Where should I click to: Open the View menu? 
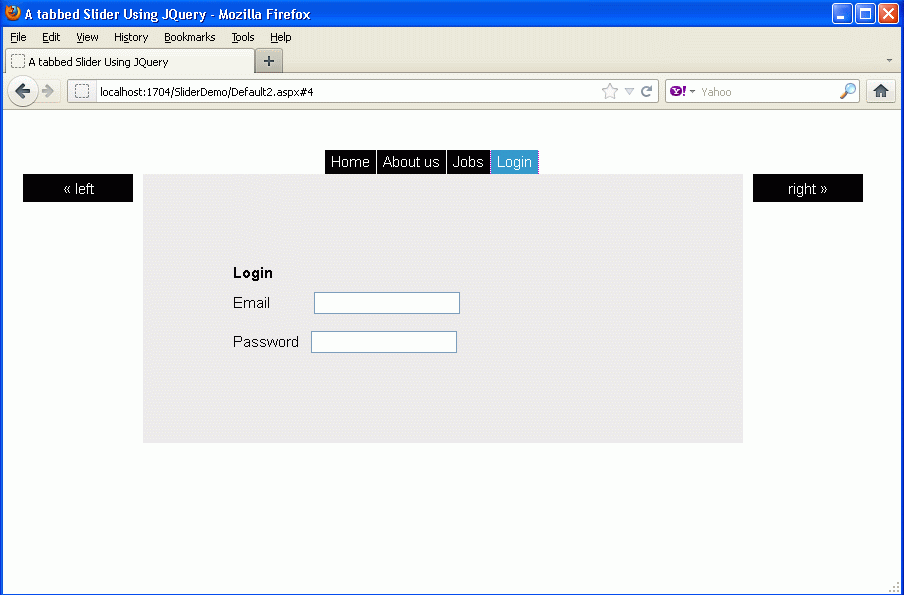pos(87,37)
